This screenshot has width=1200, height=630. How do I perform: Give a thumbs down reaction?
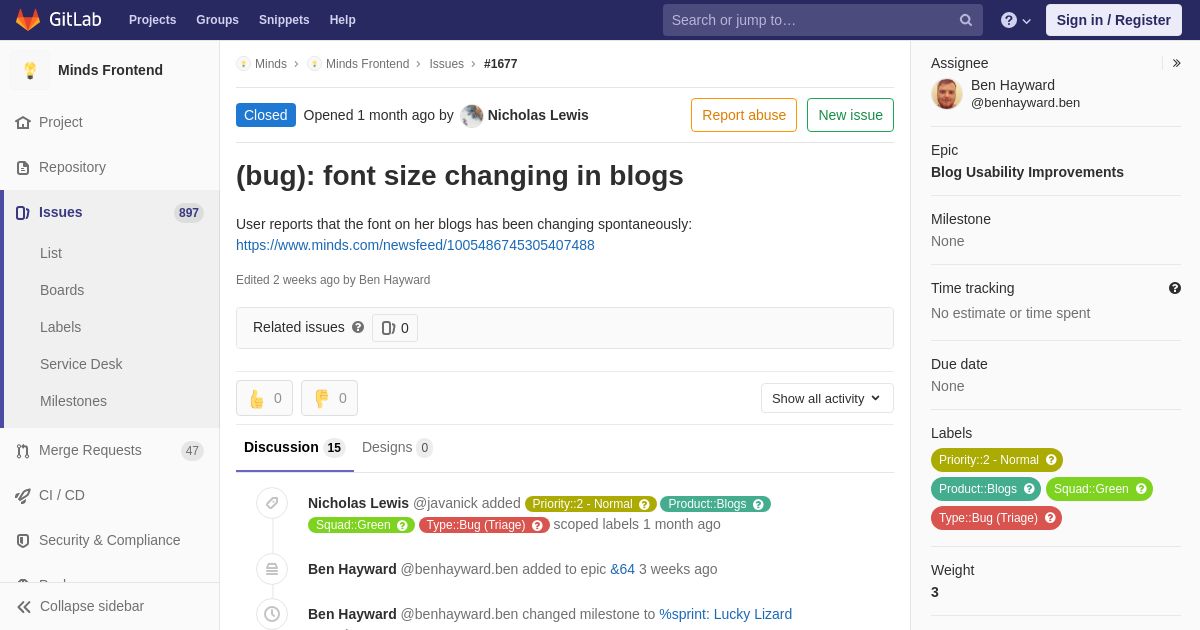coord(330,398)
